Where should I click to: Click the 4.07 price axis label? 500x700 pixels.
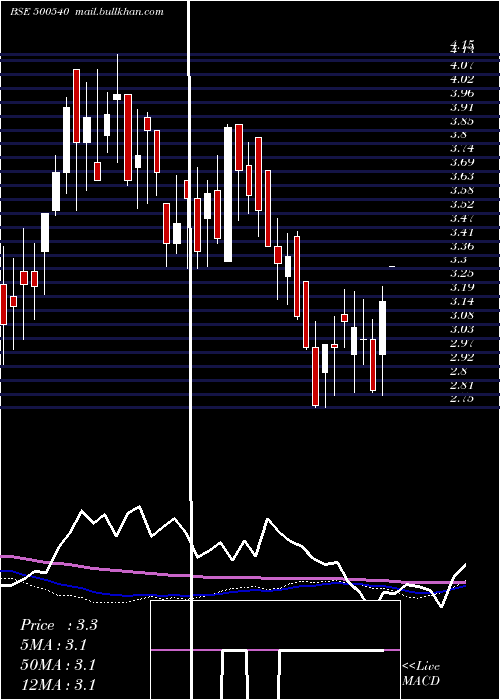point(462,66)
